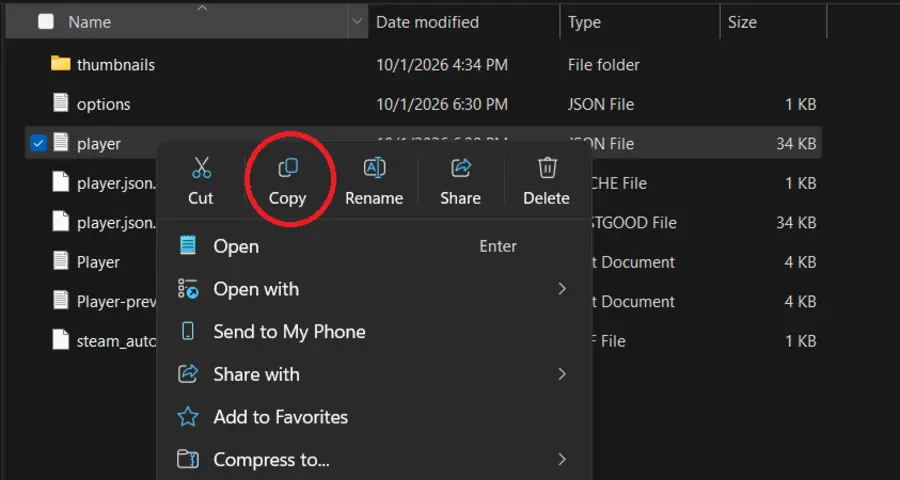900x480 pixels.
Task: Click the options file icon
Action: [x=61, y=103]
